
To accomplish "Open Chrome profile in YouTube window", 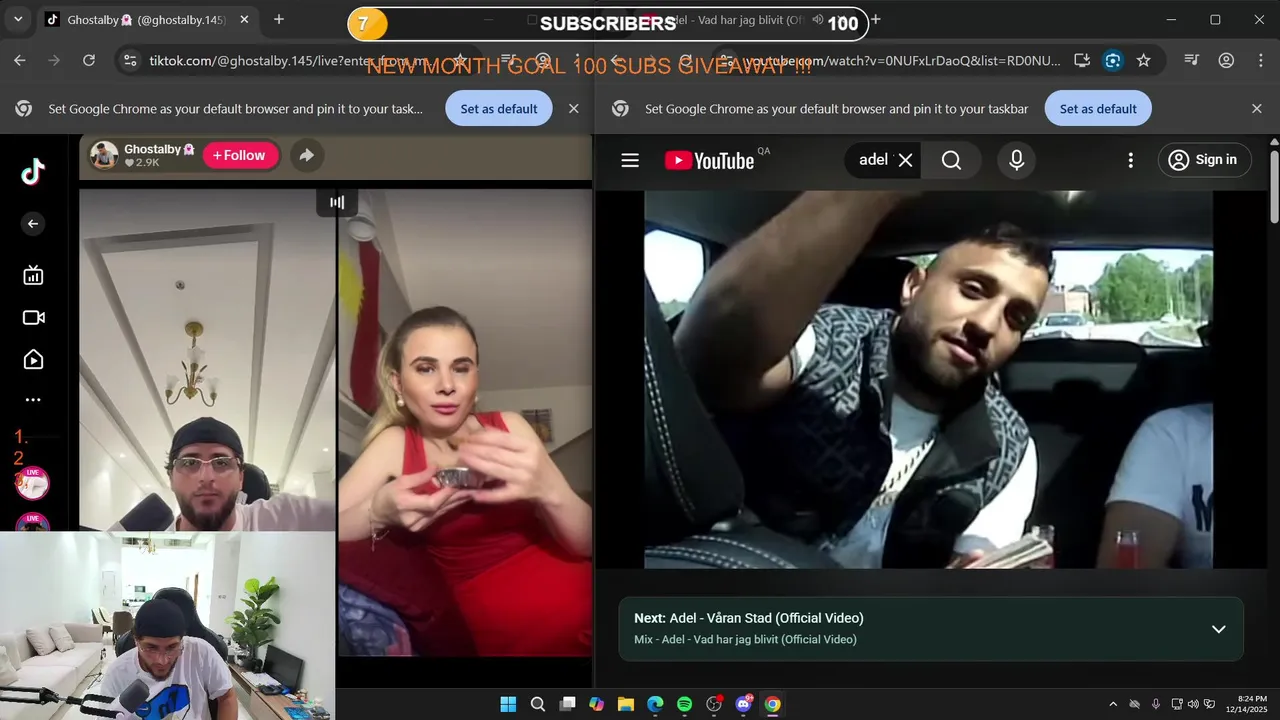I will 1226,61.
